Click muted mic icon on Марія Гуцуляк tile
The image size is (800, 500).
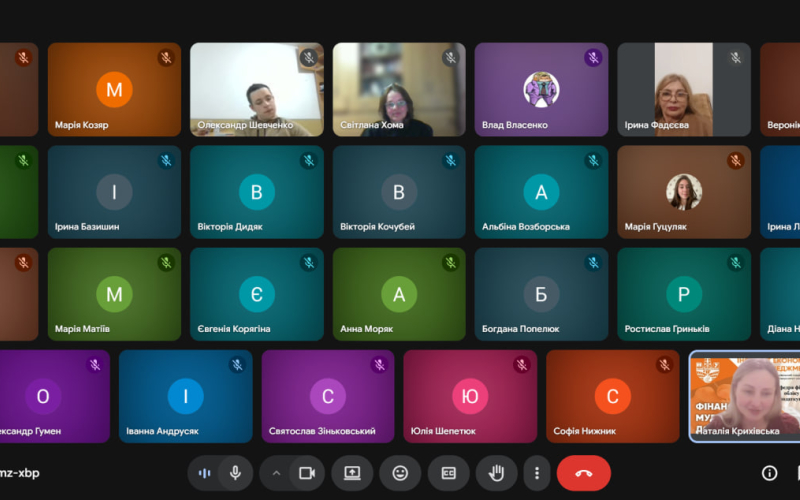735,161
